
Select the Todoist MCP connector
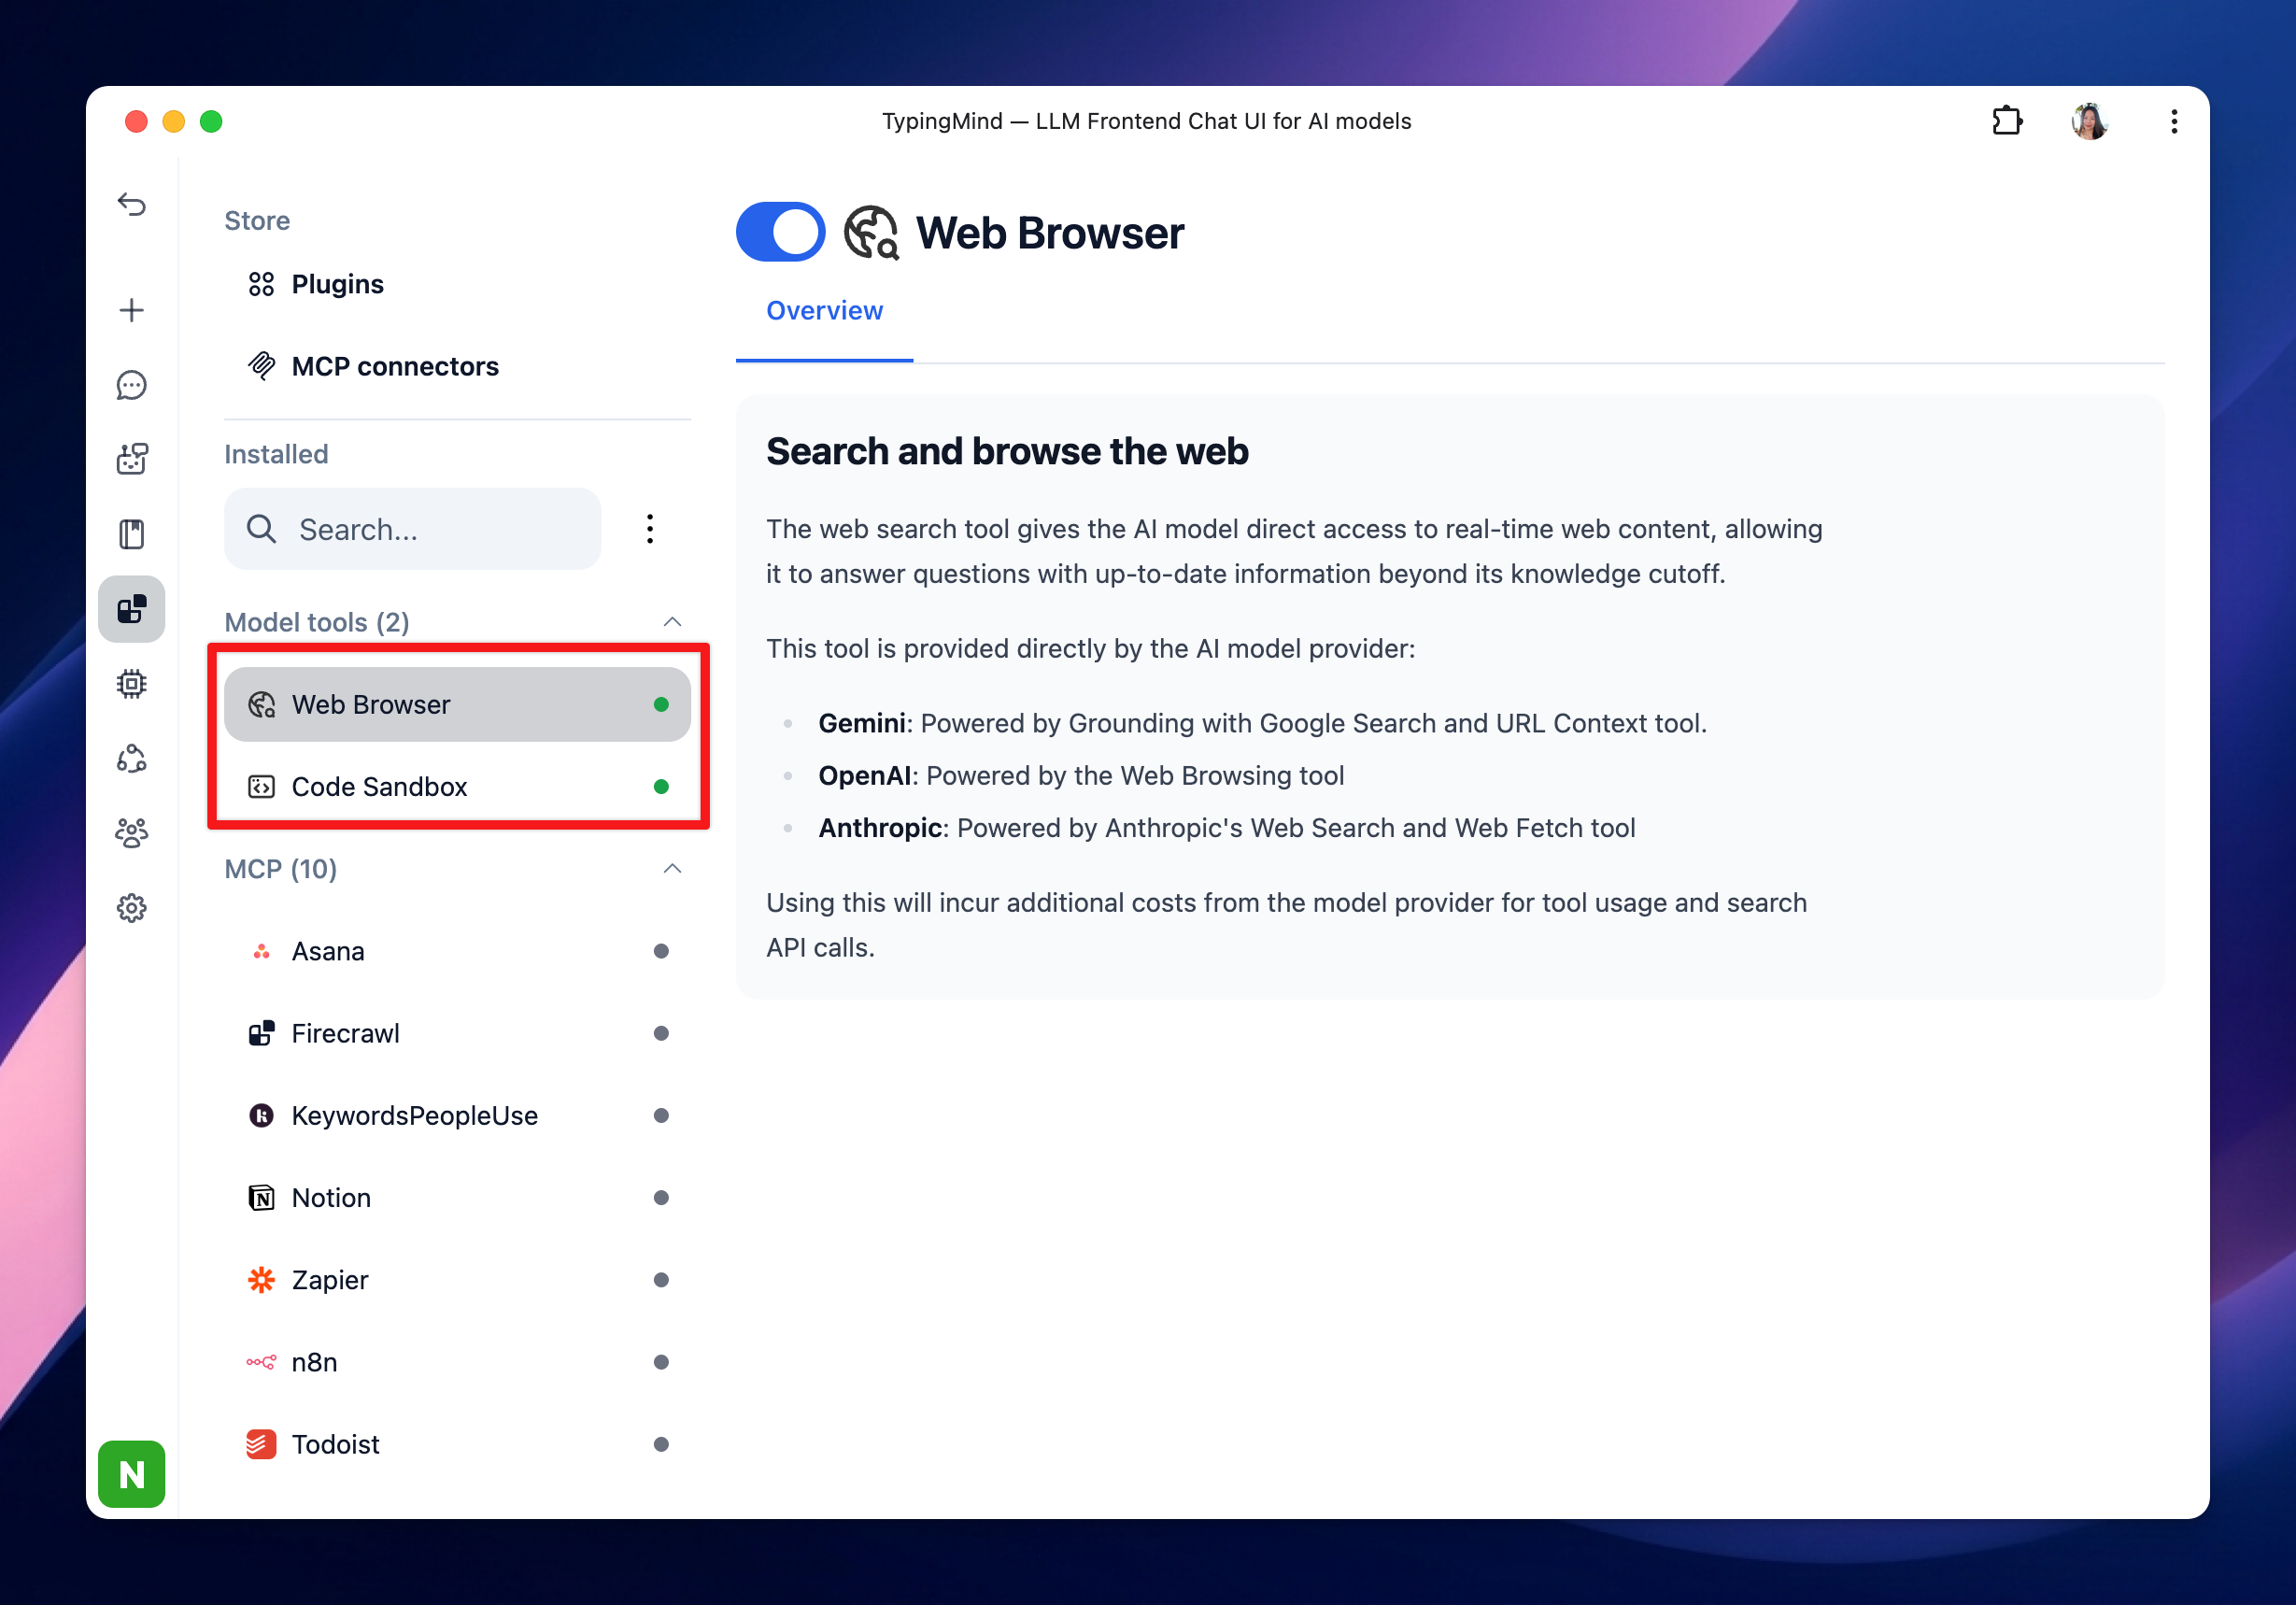[x=457, y=1444]
